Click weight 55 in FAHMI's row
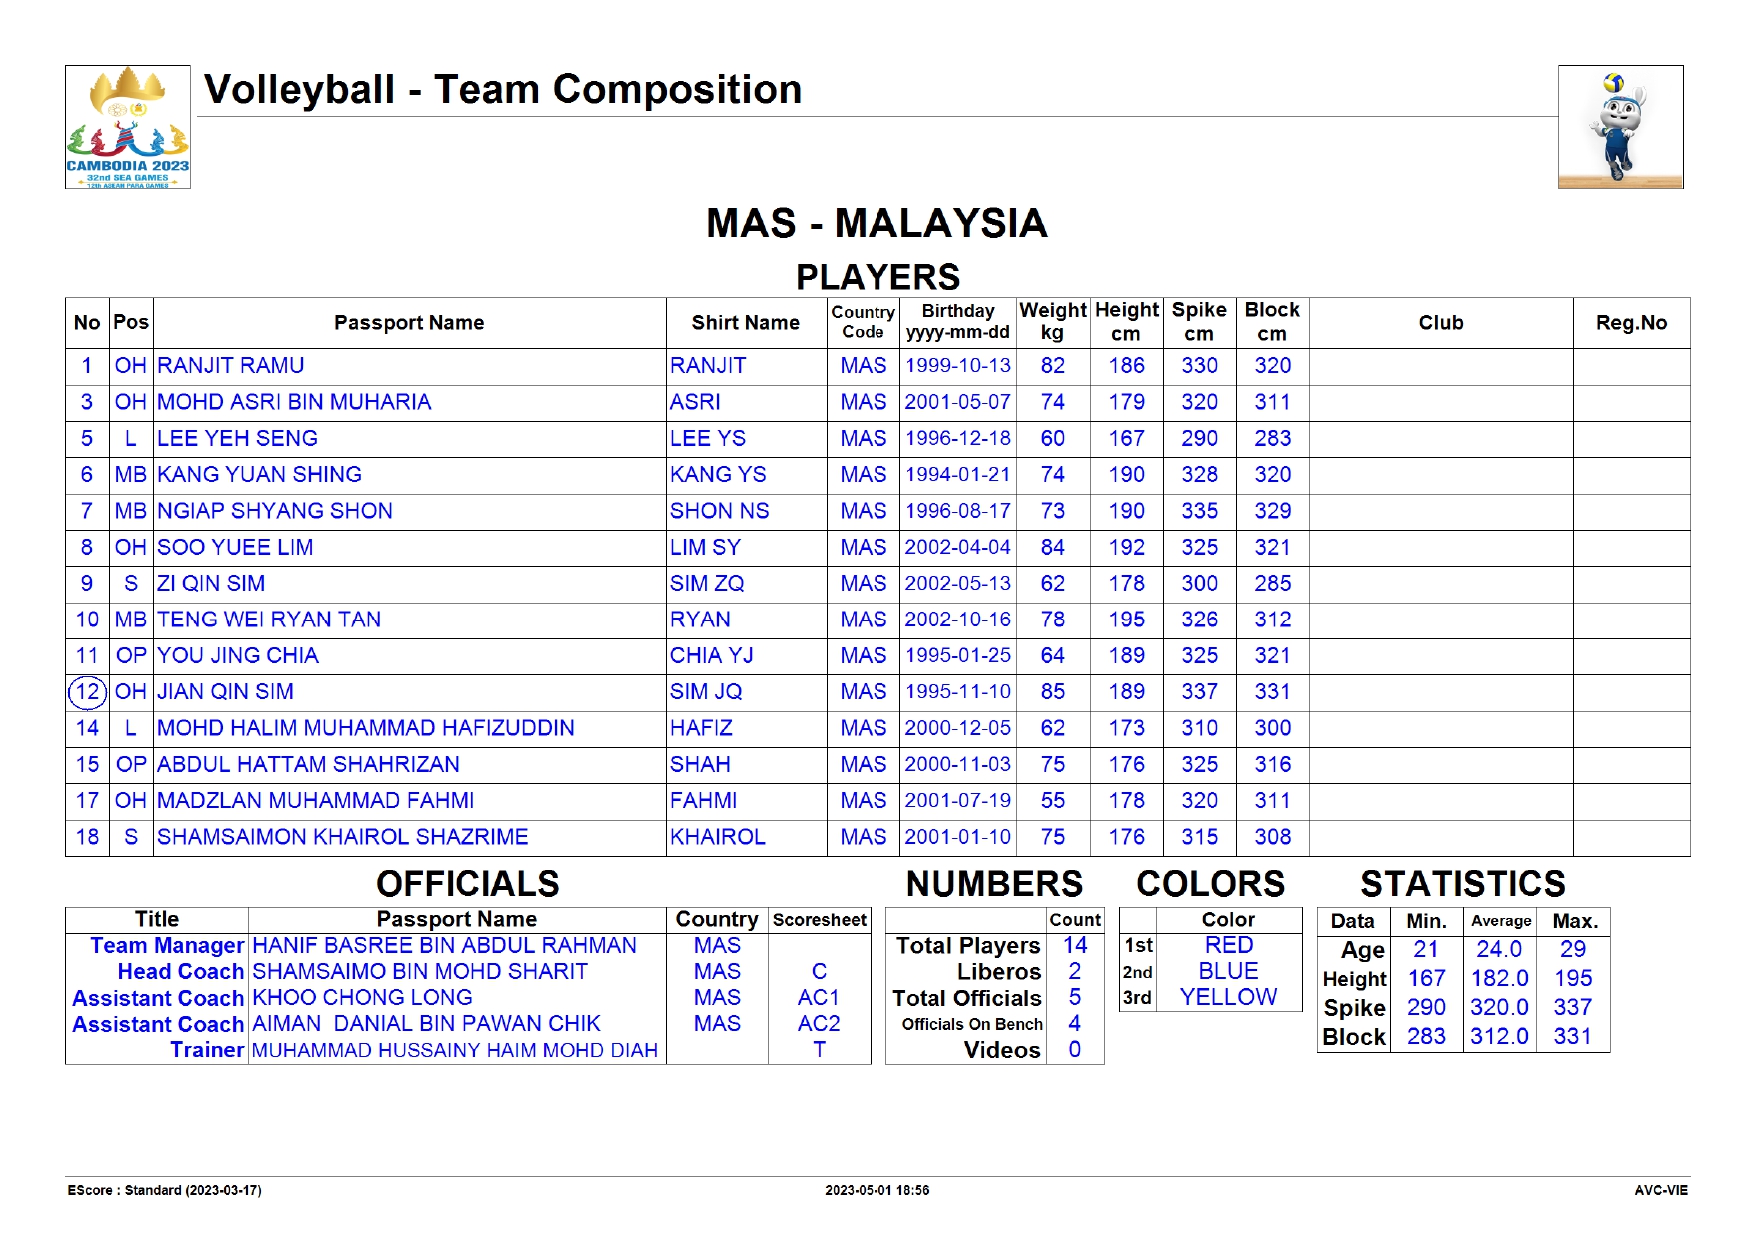Image resolution: width=1755 pixels, height=1240 pixels. click(1053, 801)
